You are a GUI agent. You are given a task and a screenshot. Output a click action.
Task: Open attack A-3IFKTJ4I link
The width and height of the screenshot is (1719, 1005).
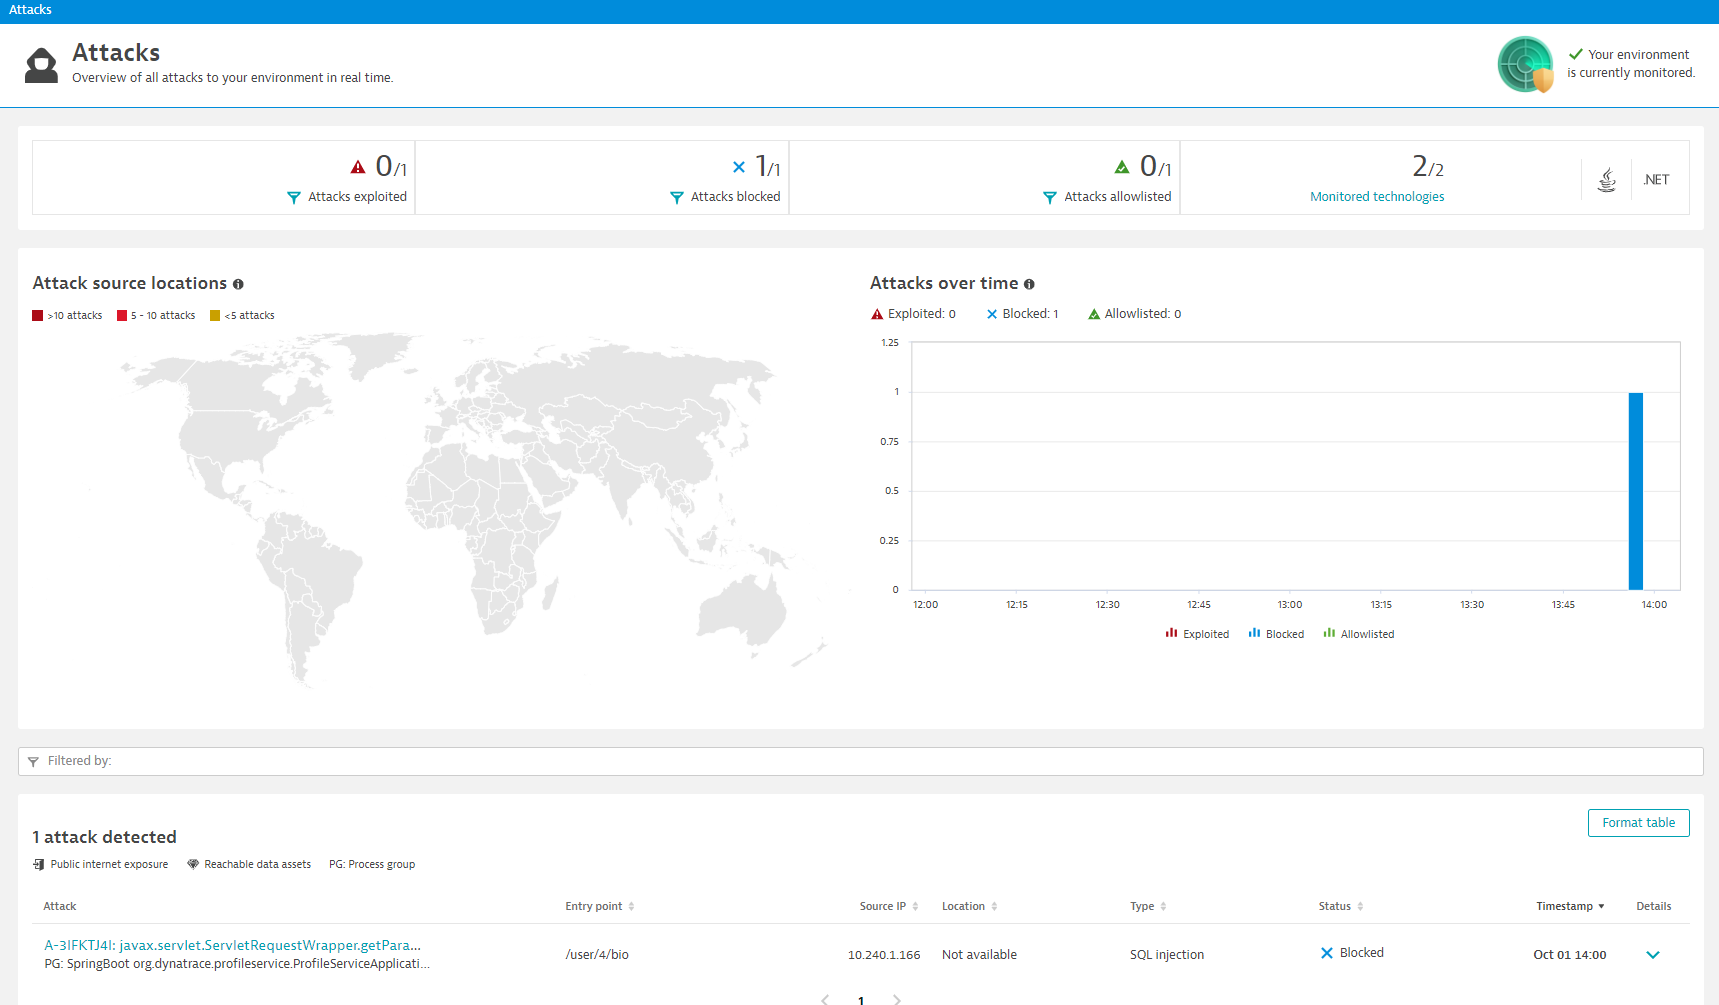point(232,945)
